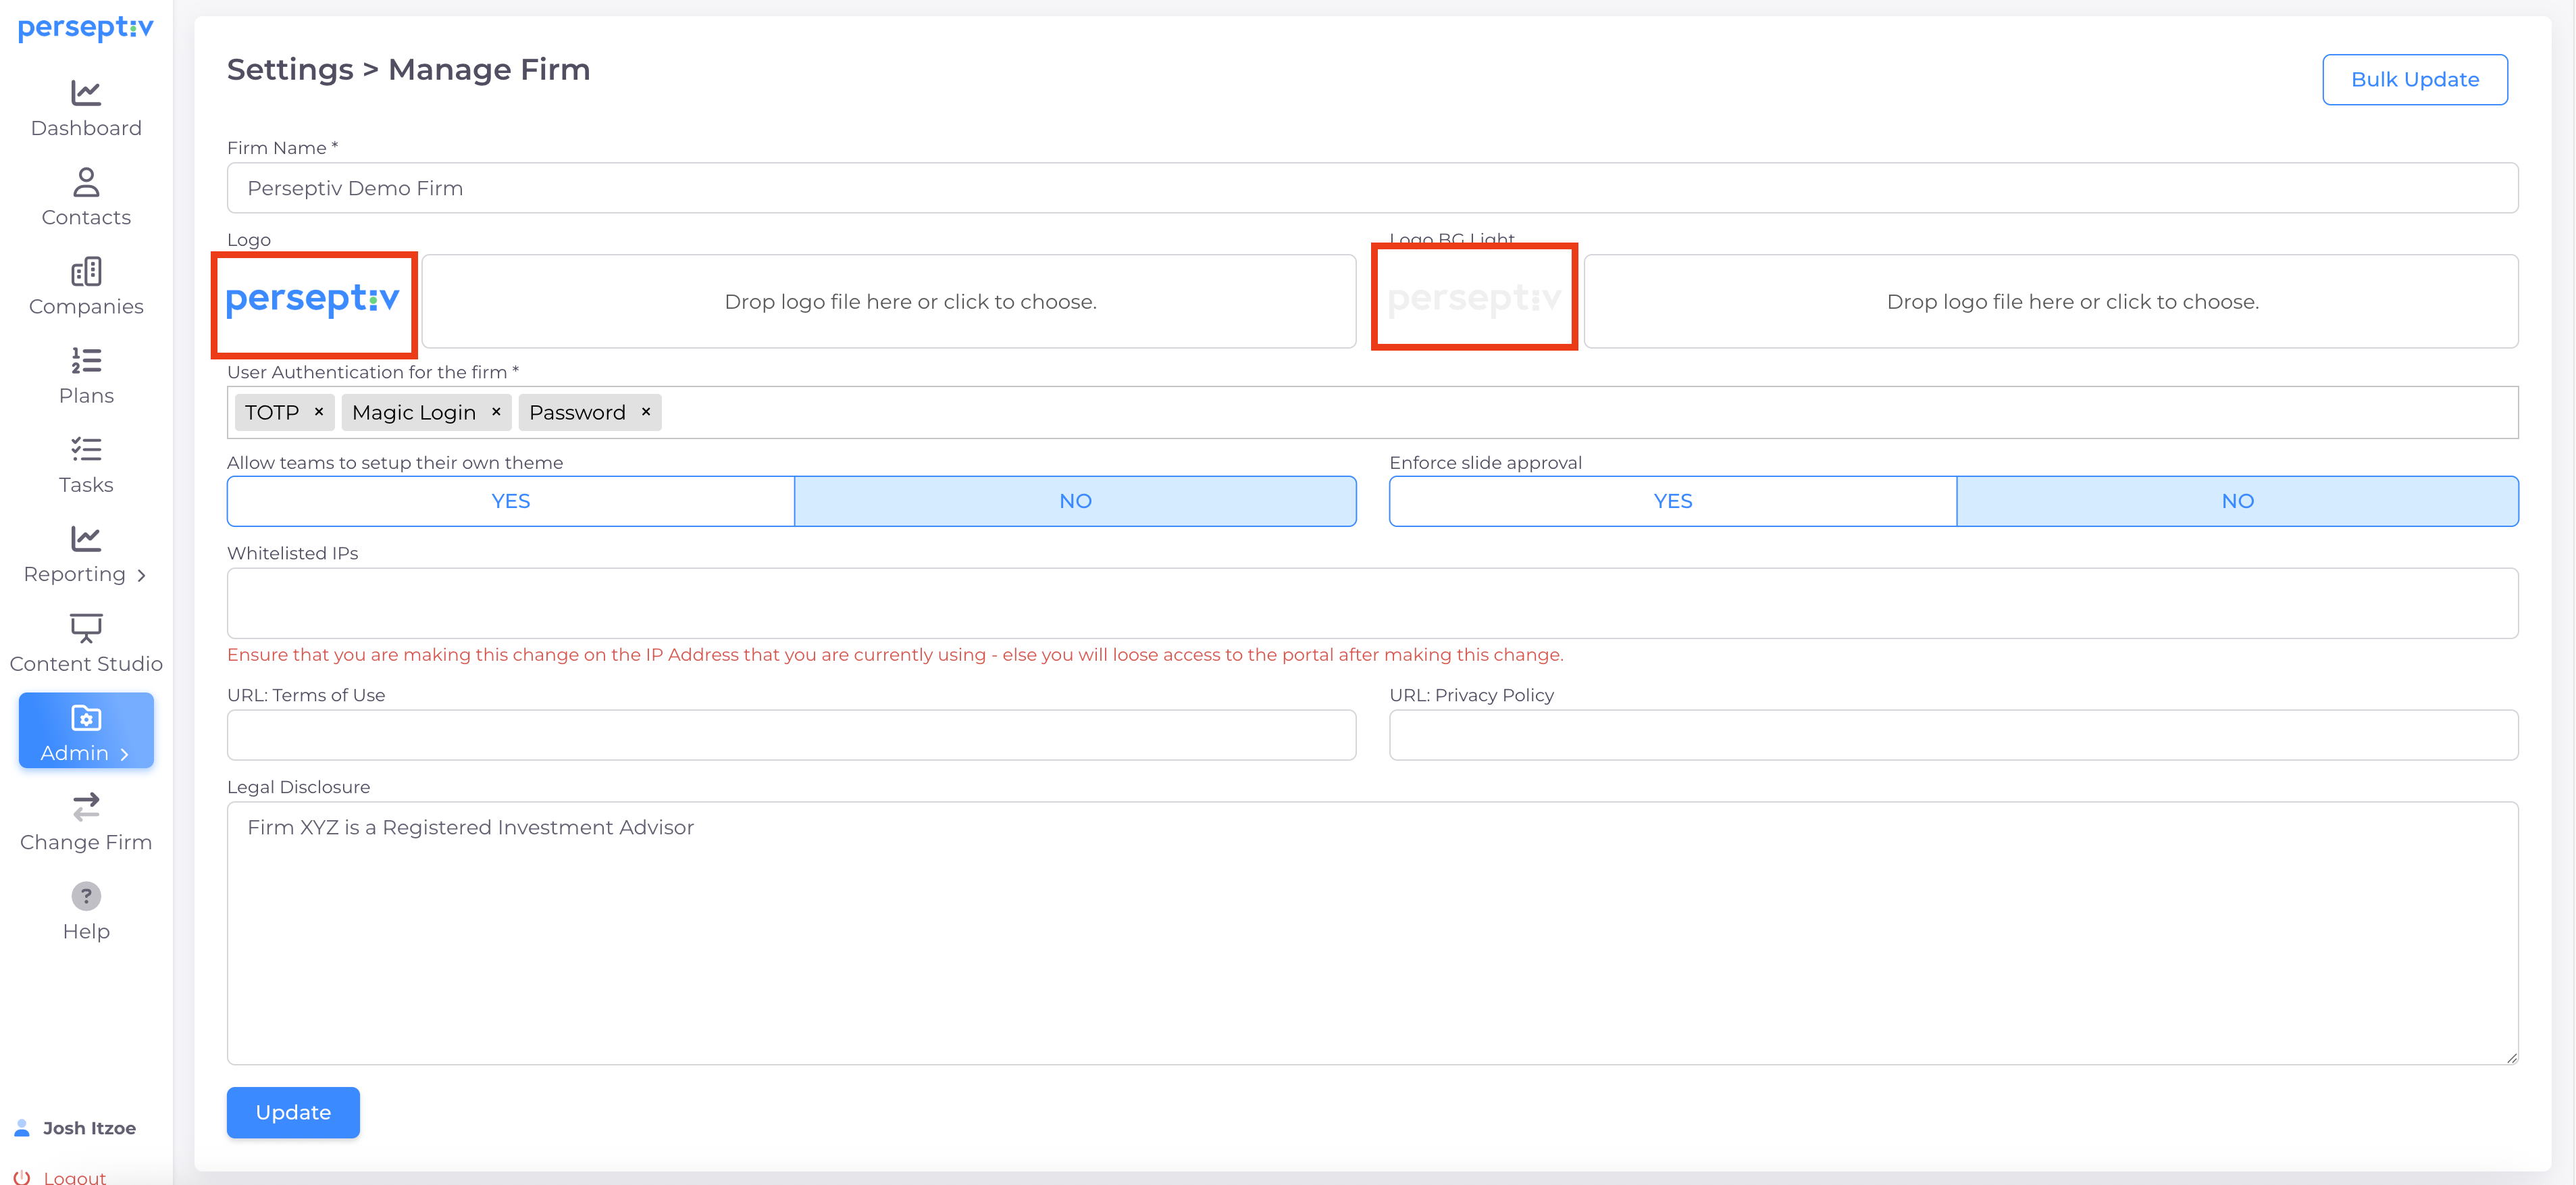Click the Change Firm arrows icon

click(86, 806)
